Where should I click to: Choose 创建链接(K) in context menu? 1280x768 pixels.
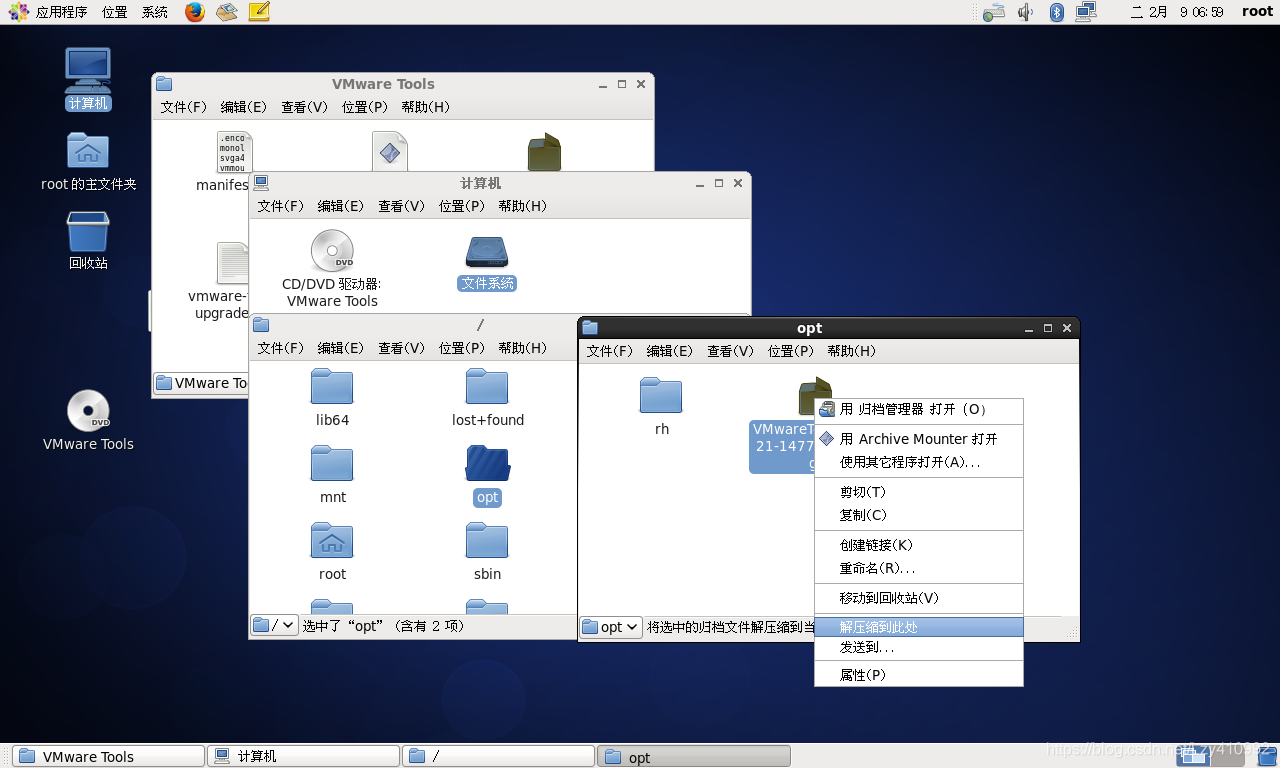pyautogui.click(x=918, y=545)
